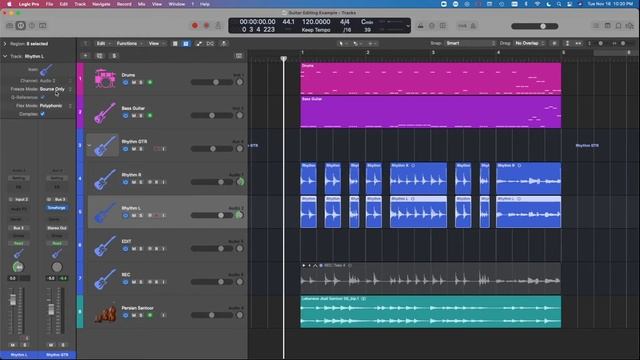The image size is (640, 360).
Task: Toggle the Q-Reference checkbox
Action: (42, 97)
